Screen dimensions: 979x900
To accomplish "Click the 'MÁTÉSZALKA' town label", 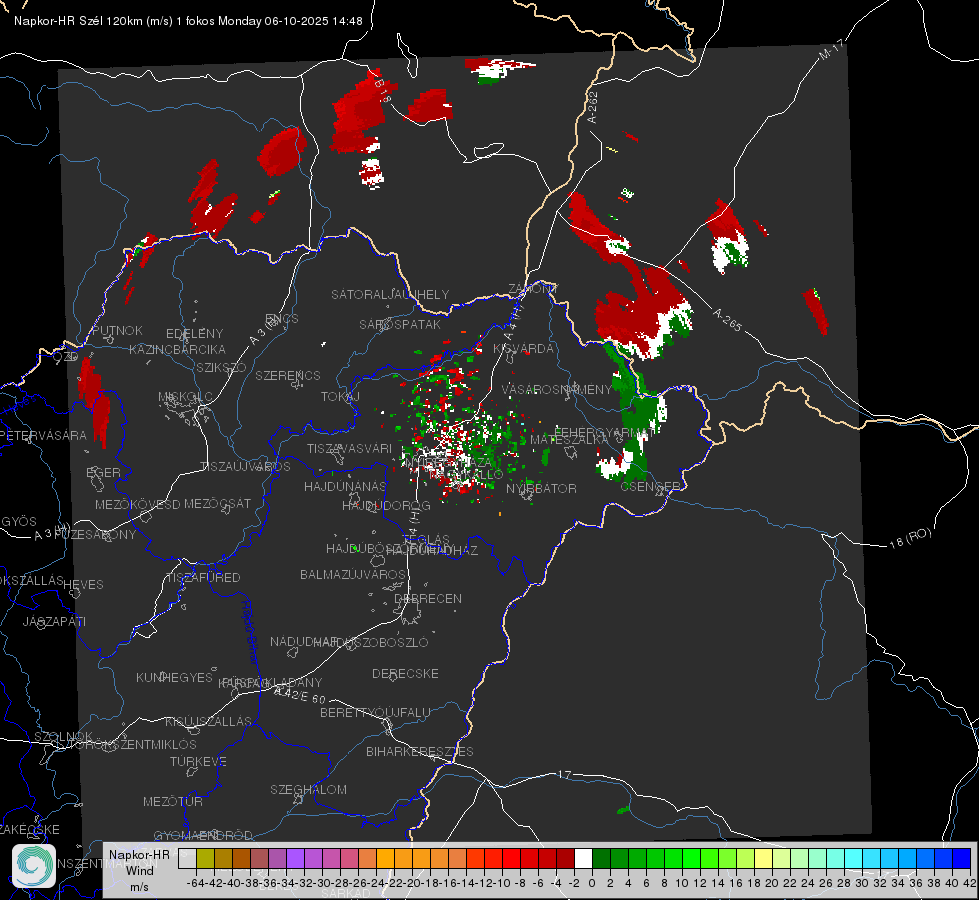I will tap(569, 440).
